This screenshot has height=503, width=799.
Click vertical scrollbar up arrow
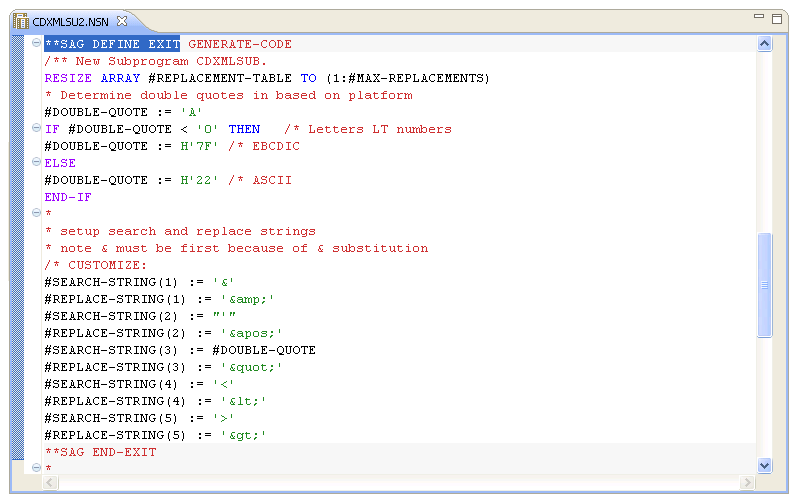click(x=765, y=44)
